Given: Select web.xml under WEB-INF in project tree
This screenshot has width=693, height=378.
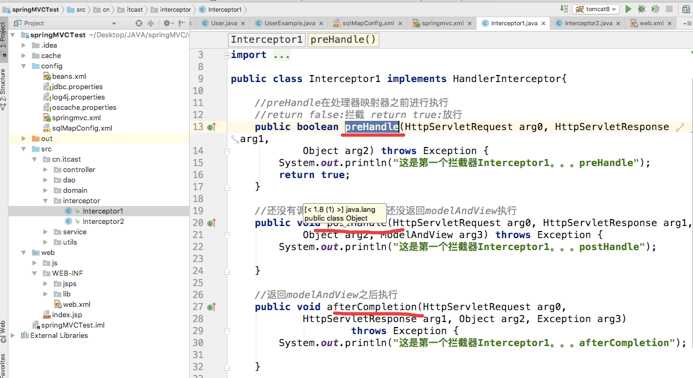Looking at the screenshot, I should [72, 304].
